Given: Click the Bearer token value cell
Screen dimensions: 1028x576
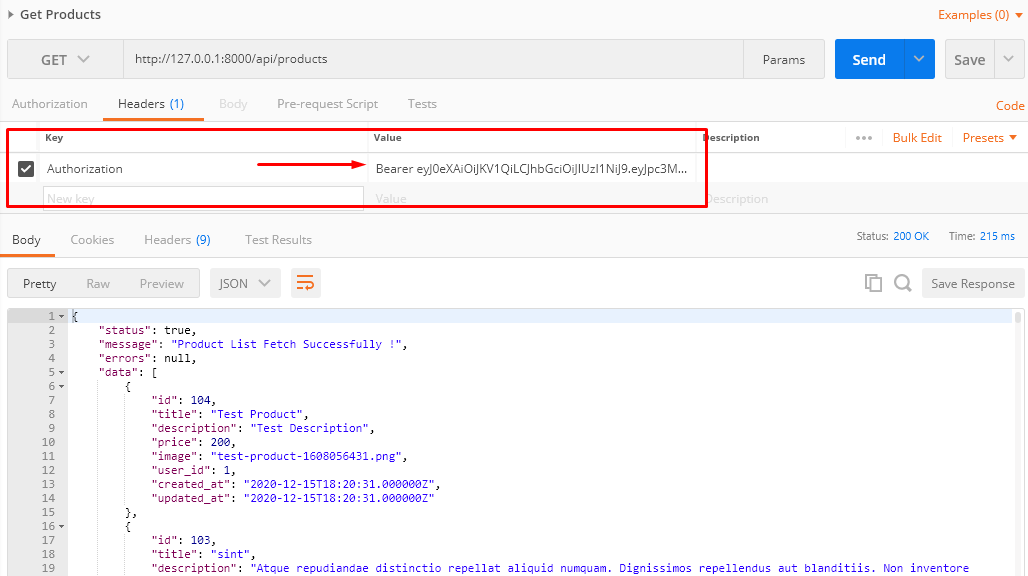Looking at the screenshot, I should [x=532, y=168].
